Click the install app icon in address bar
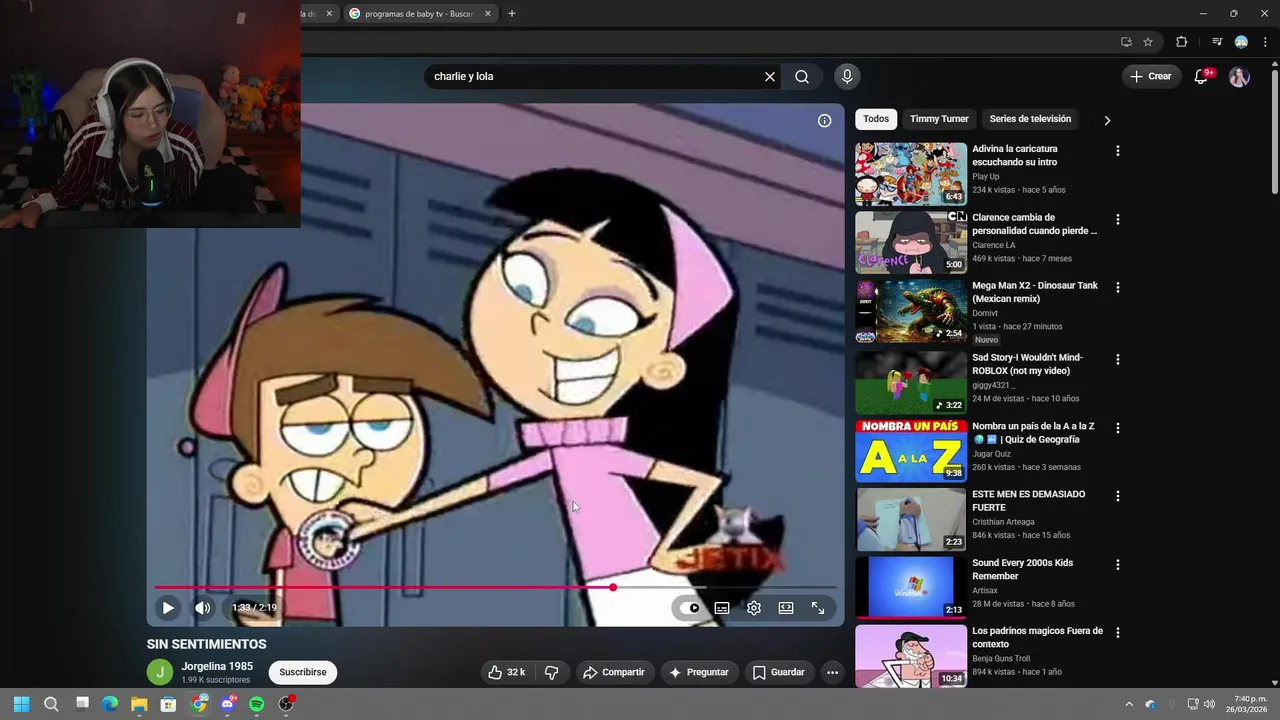 [x=1126, y=42]
